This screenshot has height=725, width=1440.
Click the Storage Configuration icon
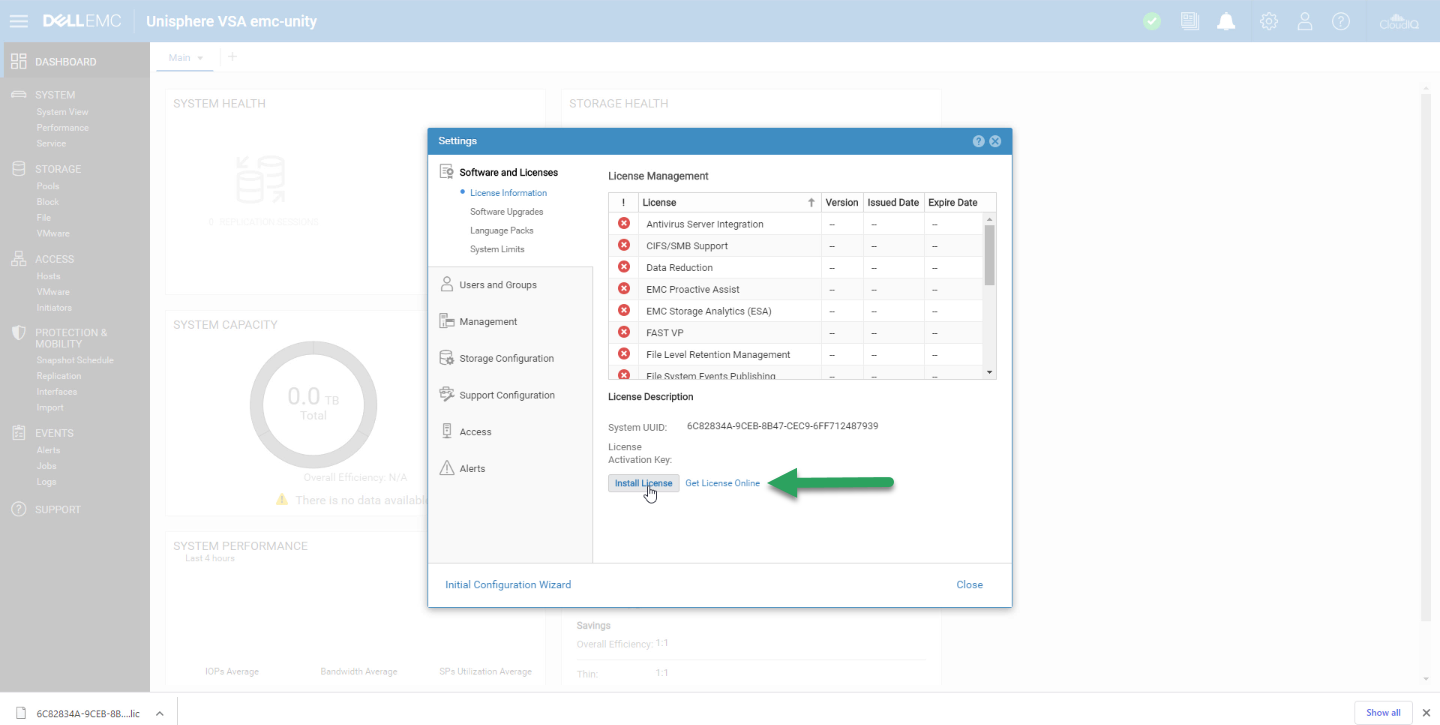[447, 358]
